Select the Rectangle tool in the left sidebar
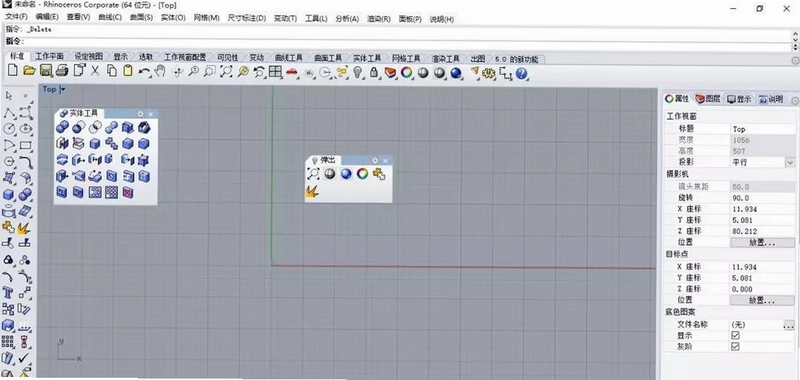The width and height of the screenshot is (800, 380). click(26, 146)
